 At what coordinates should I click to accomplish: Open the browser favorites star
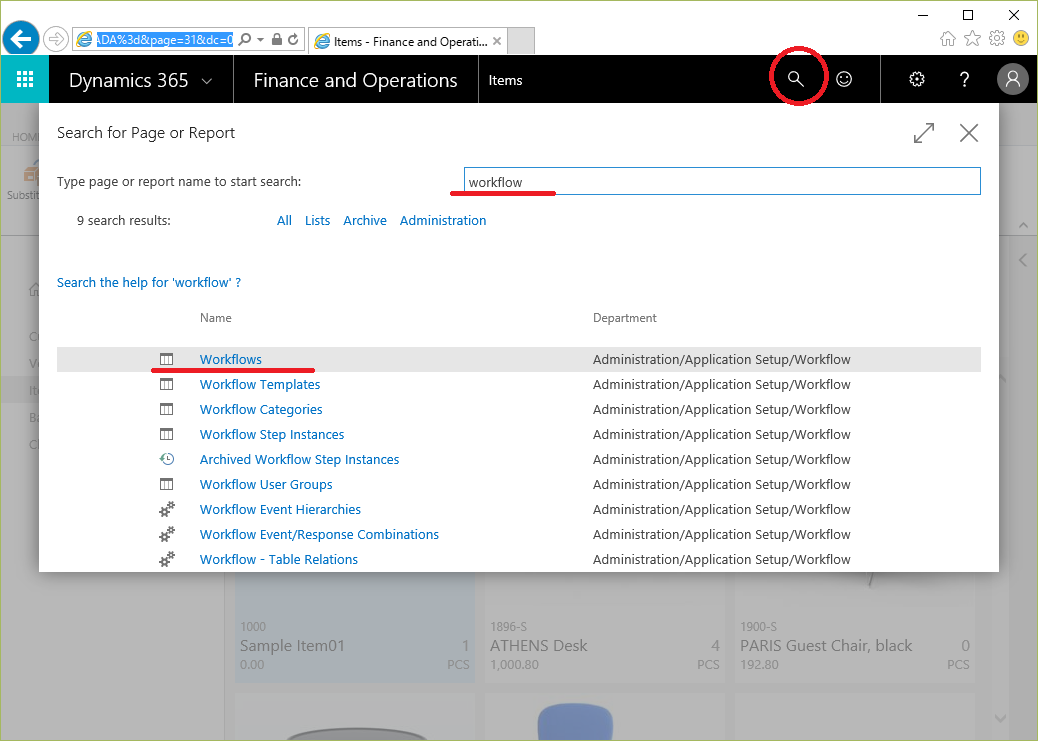tap(972, 39)
